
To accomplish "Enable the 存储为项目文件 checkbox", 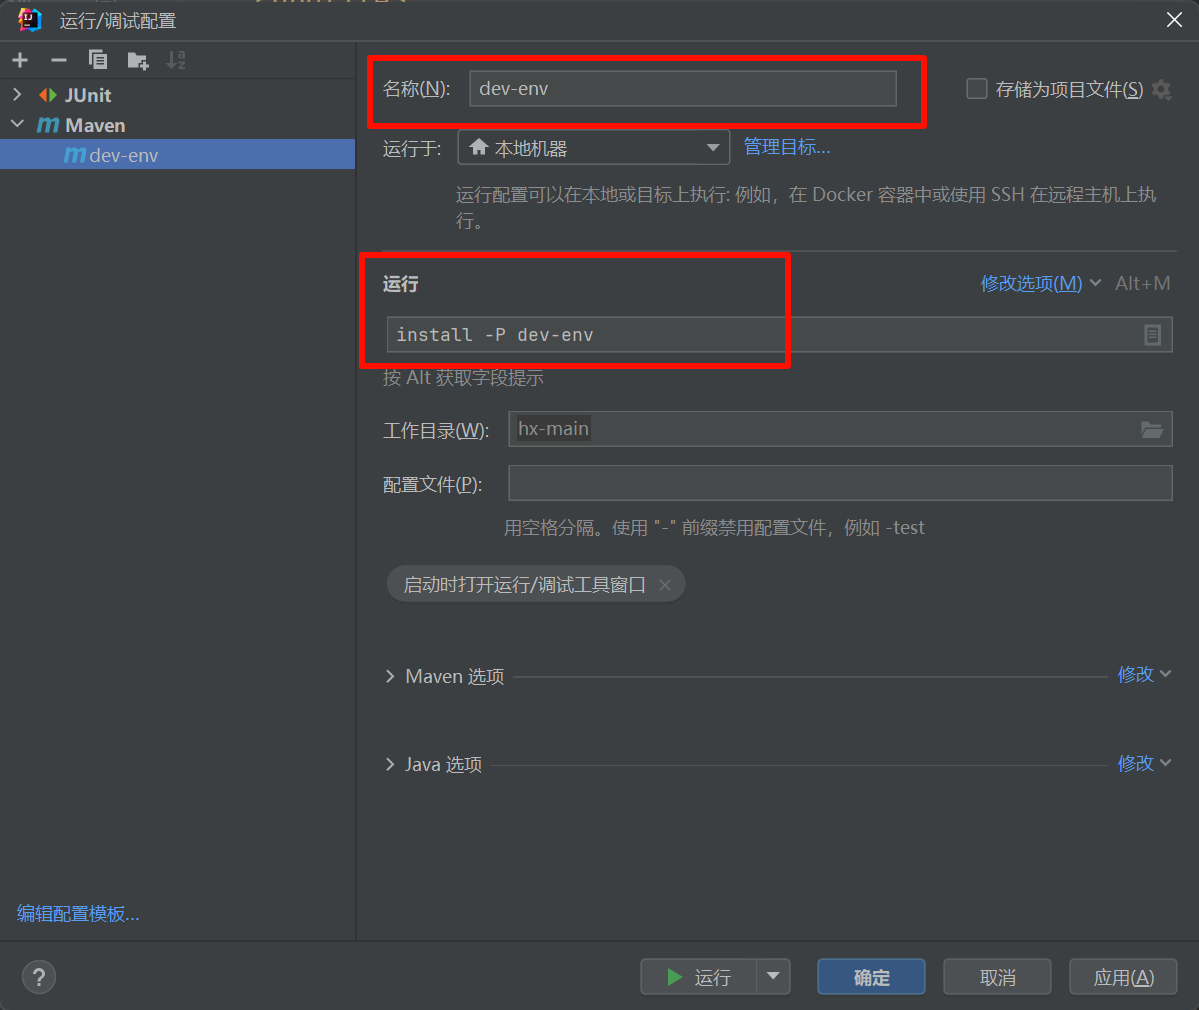I will coord(976,89).
